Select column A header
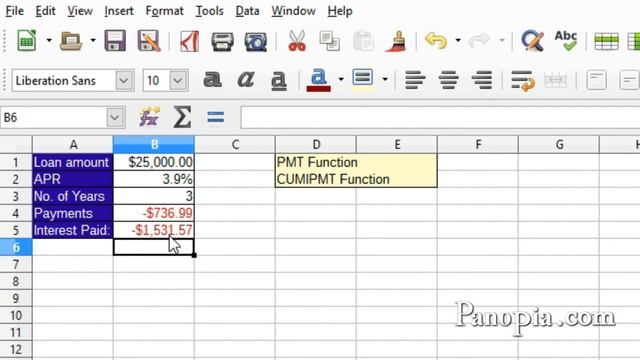This screenshot has height=360, width=640. pos(73,144)
